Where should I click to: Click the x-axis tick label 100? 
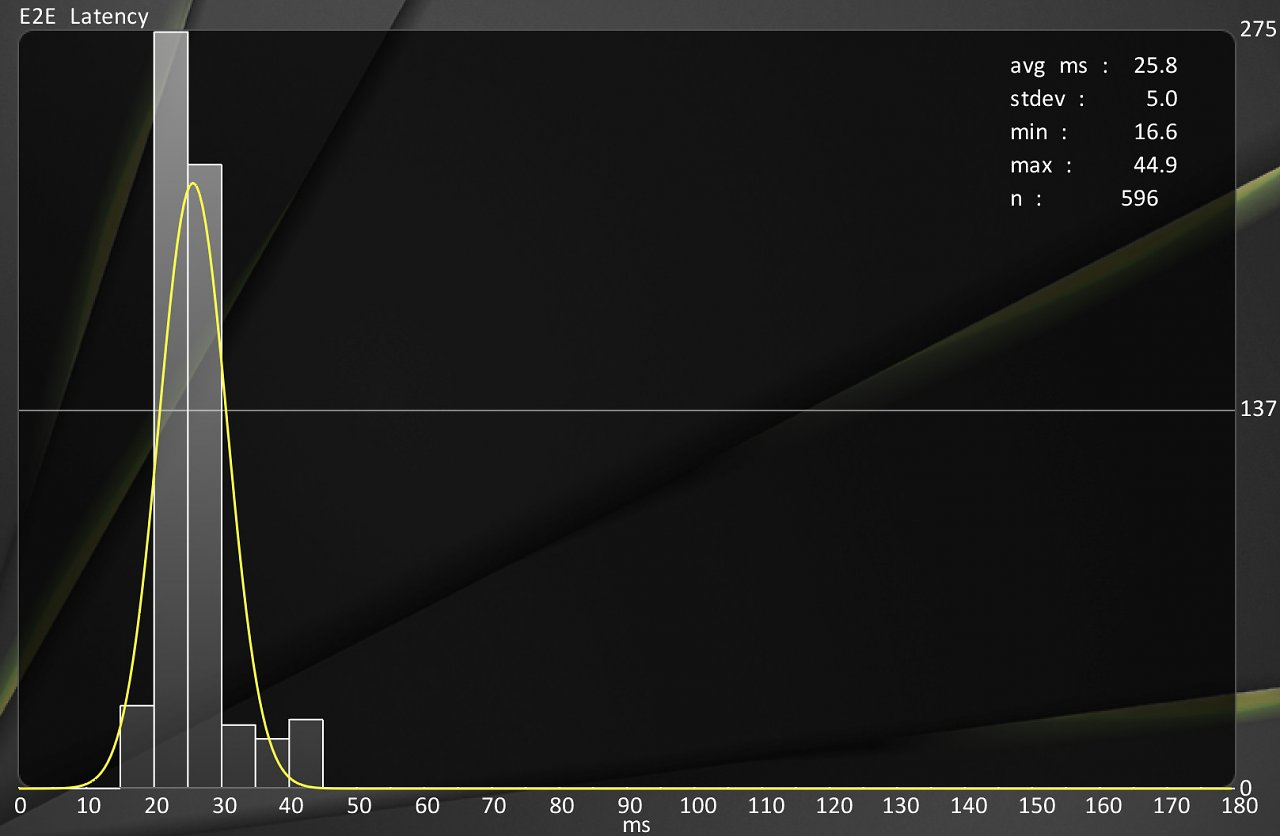pos(697,805)
